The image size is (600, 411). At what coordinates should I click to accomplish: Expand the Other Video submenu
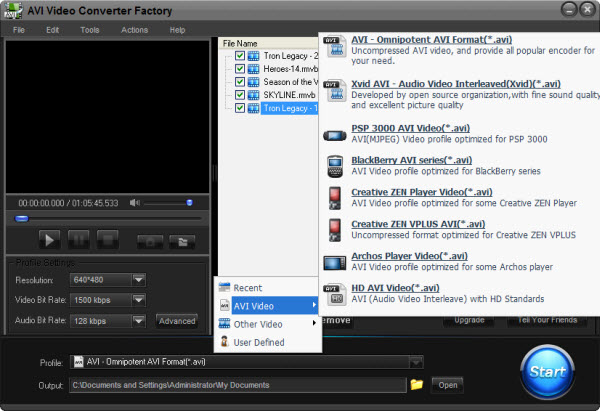[268, 324]
